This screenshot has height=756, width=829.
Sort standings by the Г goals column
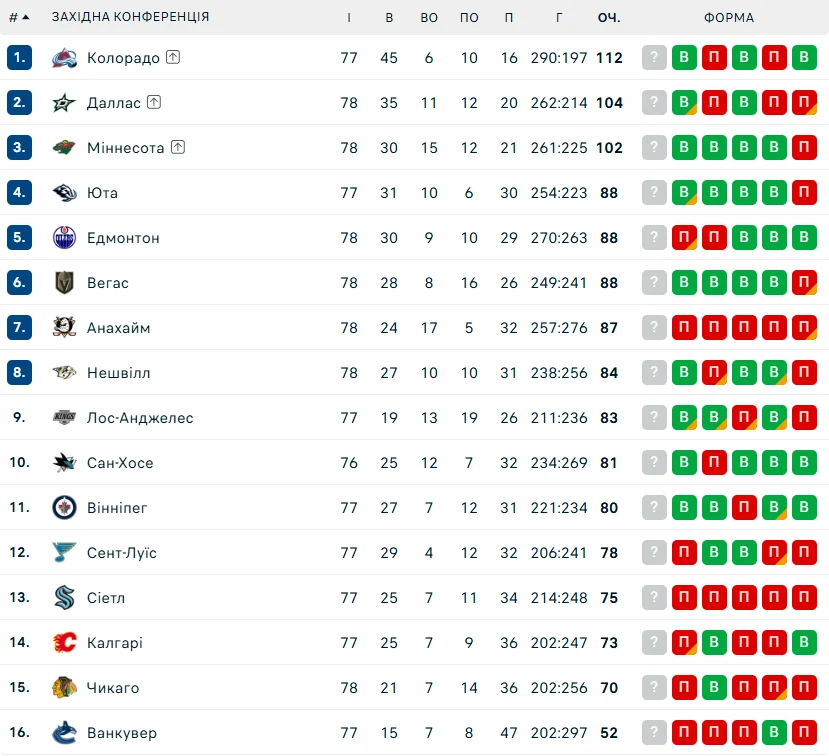coord(559,17)
